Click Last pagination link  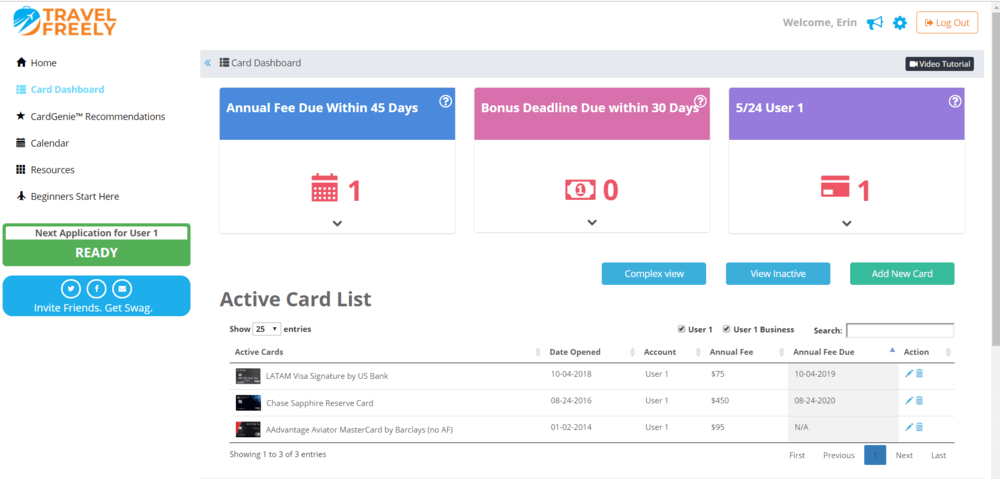pyautogui.click(x=938, y=455)
